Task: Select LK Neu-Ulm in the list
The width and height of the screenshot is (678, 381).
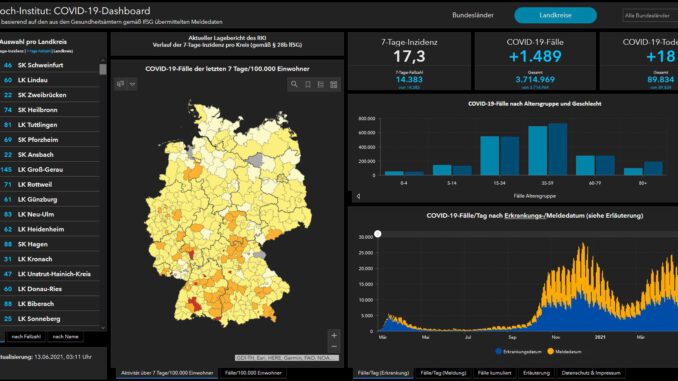Action: (x=50, y=214)
